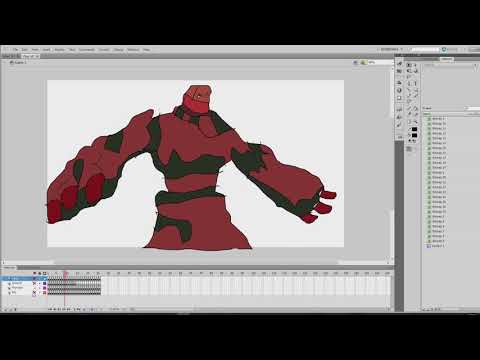
Task: Open the Fill color swatch in Tools panel
Action: 414,135
